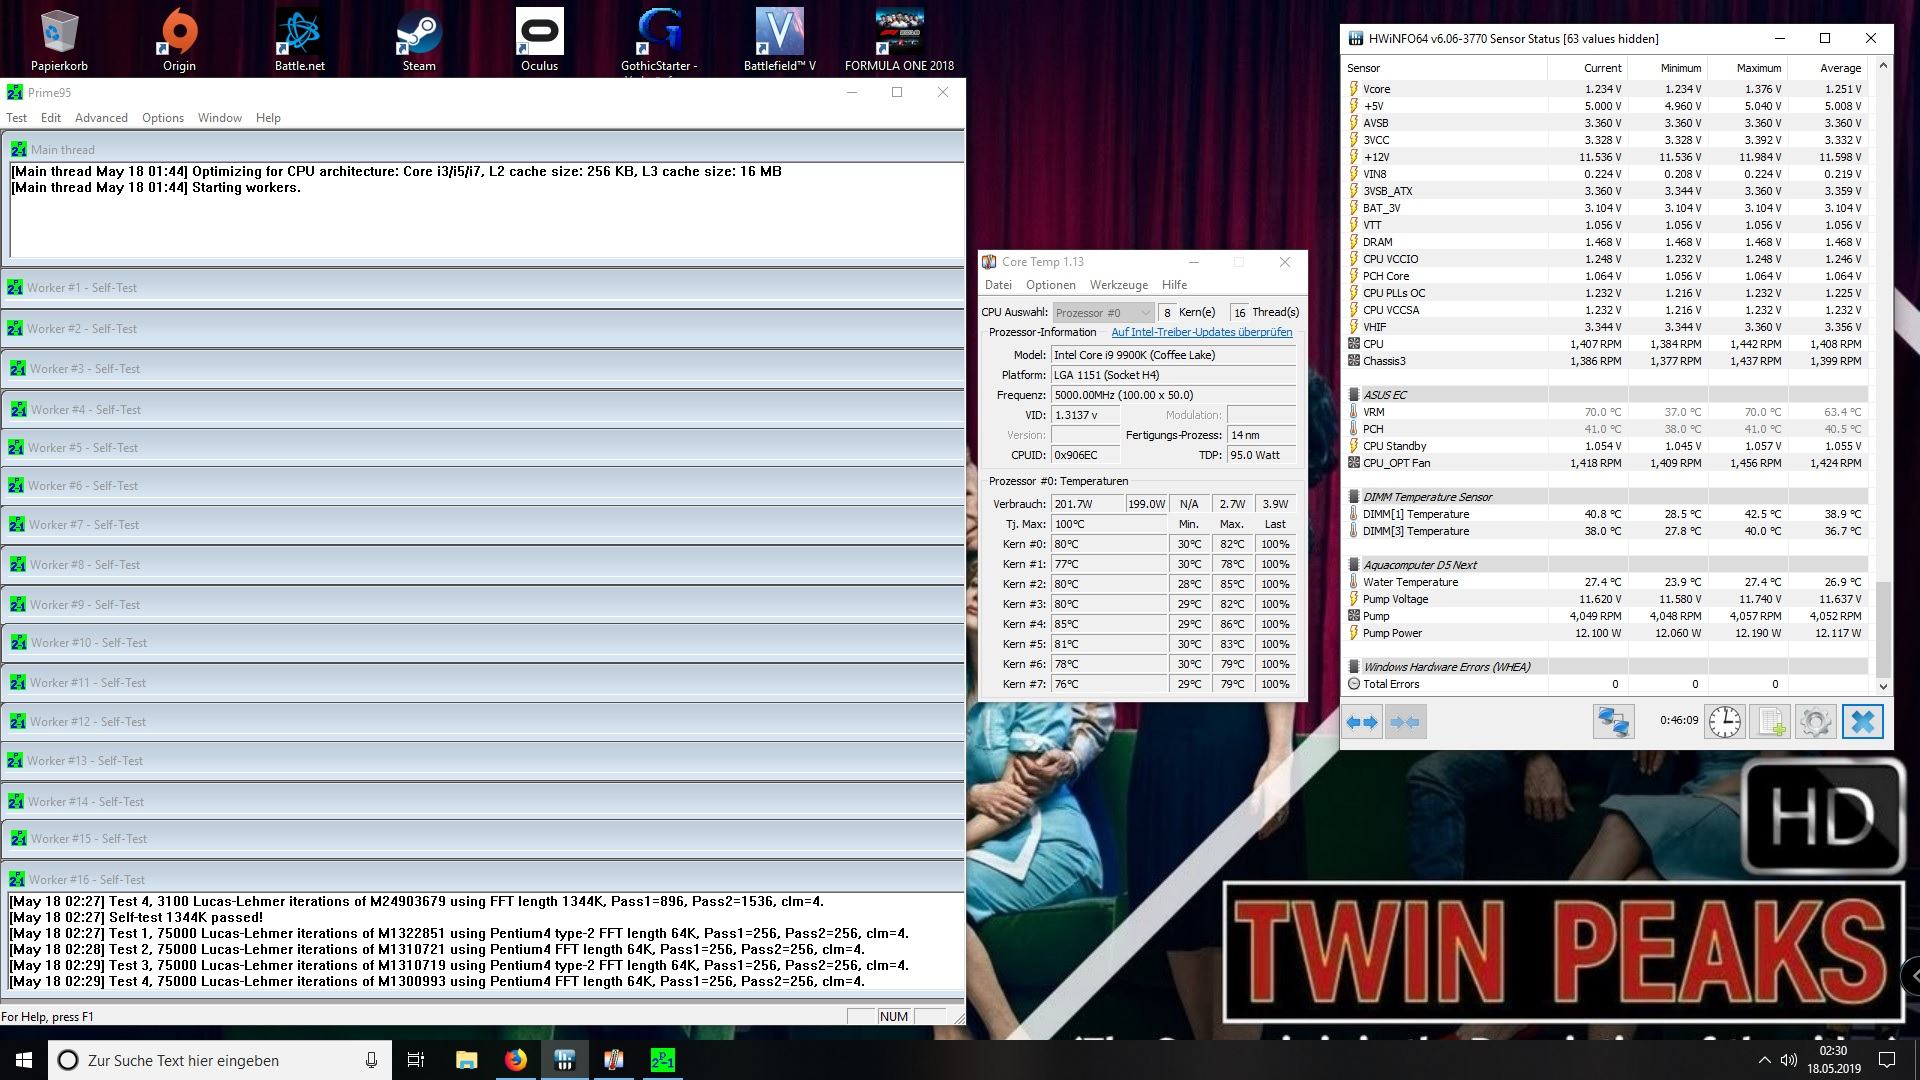The width and height of the screenshot is (1920, 1080).
Task: Select the Battle.net desktop shortcut
Action: tap(299, 40)
